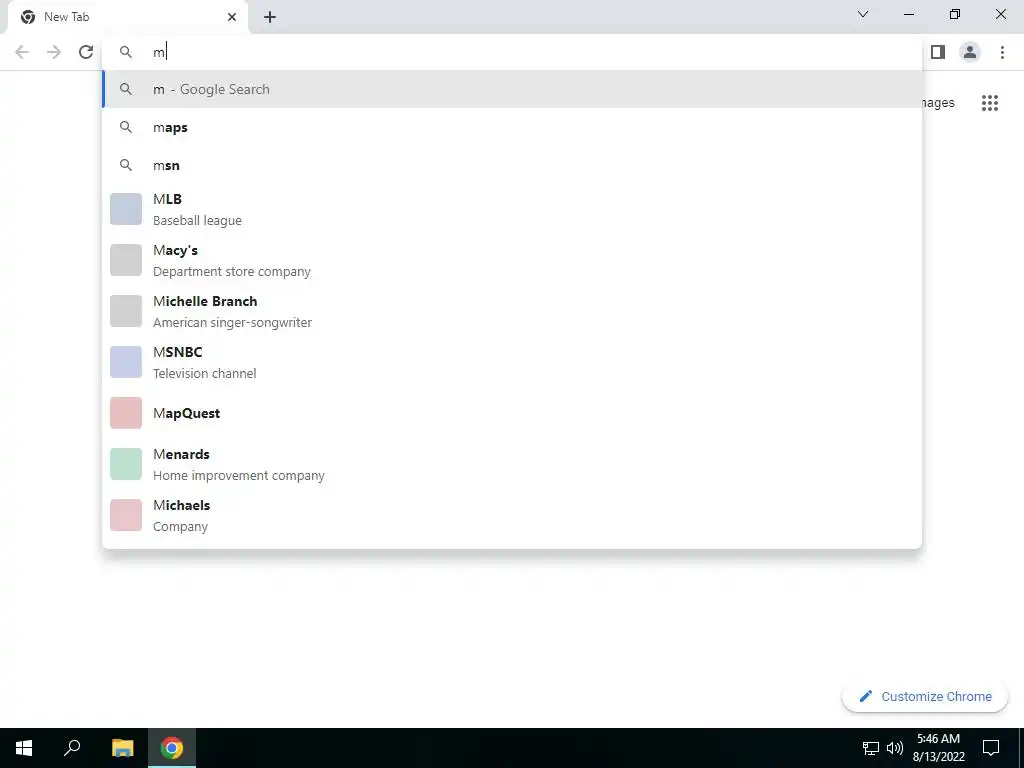Screen dimensions: 1024x768
Task: Open File Explorer from the taskbar
Action: pos(122,748)
